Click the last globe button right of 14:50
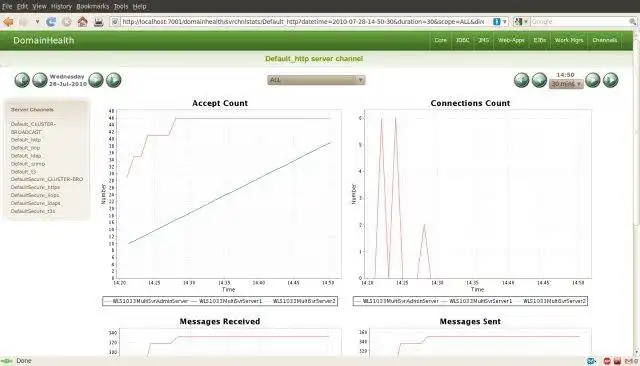The height and width of the screenshot is (366, 640). pos(610,80)
